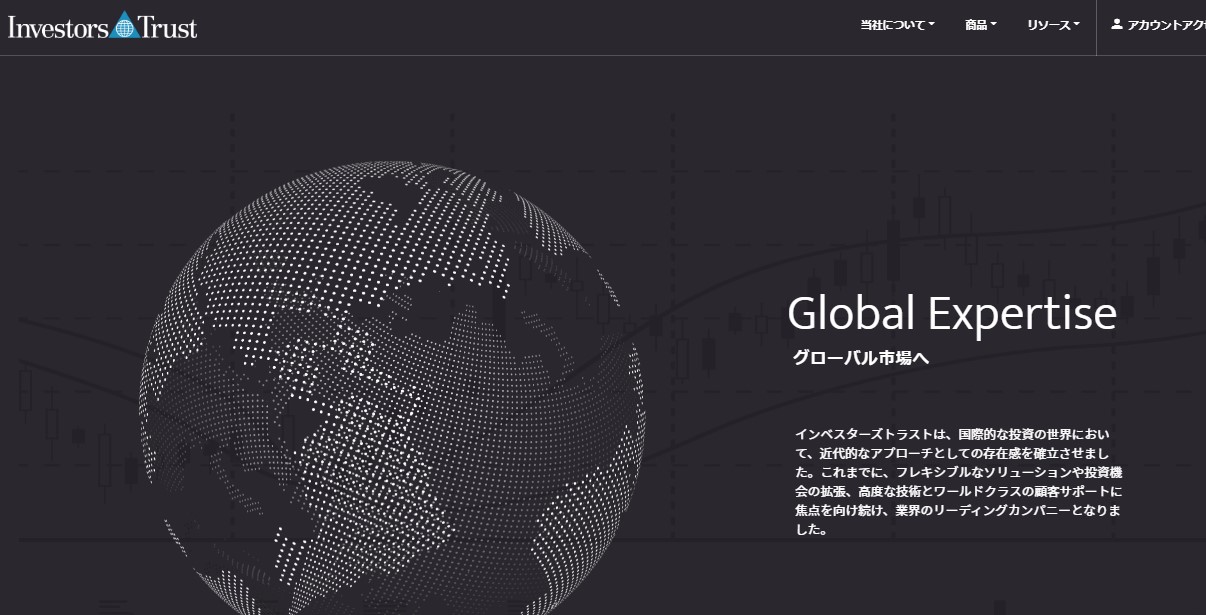The width and height of the screenshot is (1206, 615).
Task: Click the user icon next to アカウントアクセス
Action: (1117, 25)
